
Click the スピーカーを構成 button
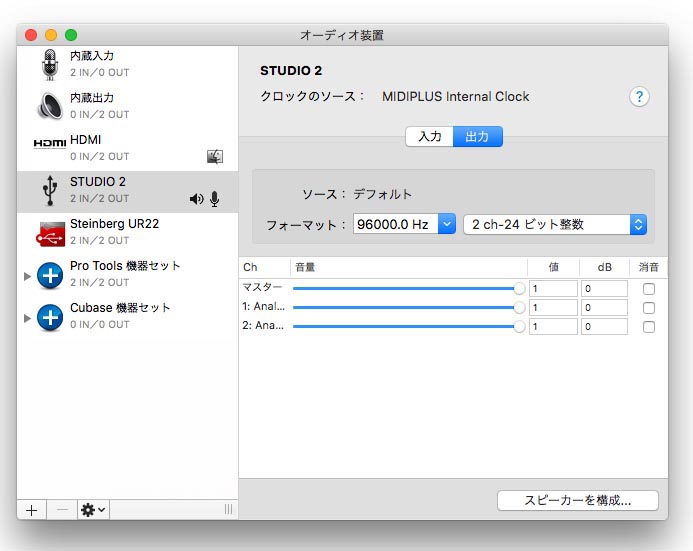pos(578,501)
